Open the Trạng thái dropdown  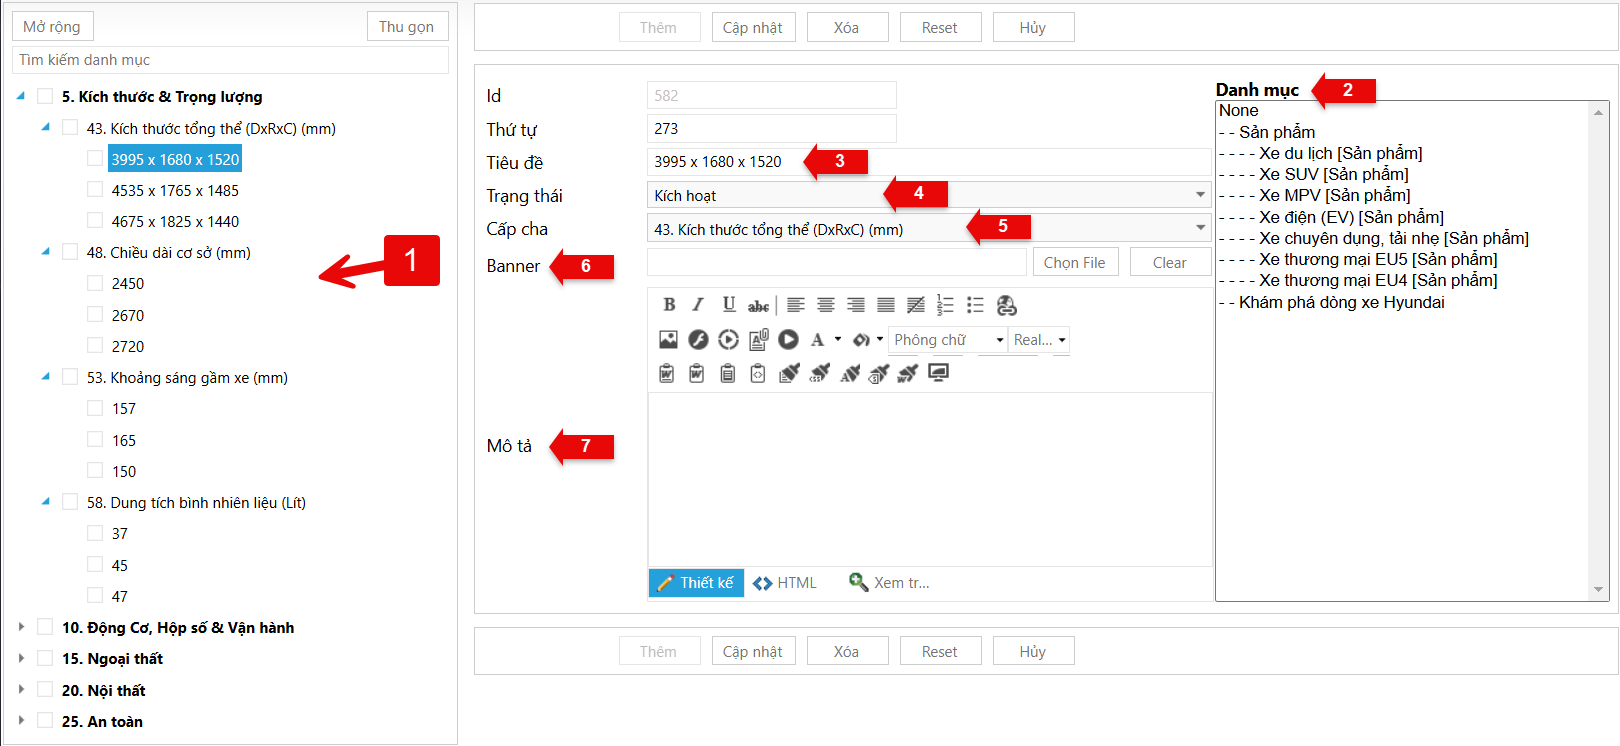1199,195
